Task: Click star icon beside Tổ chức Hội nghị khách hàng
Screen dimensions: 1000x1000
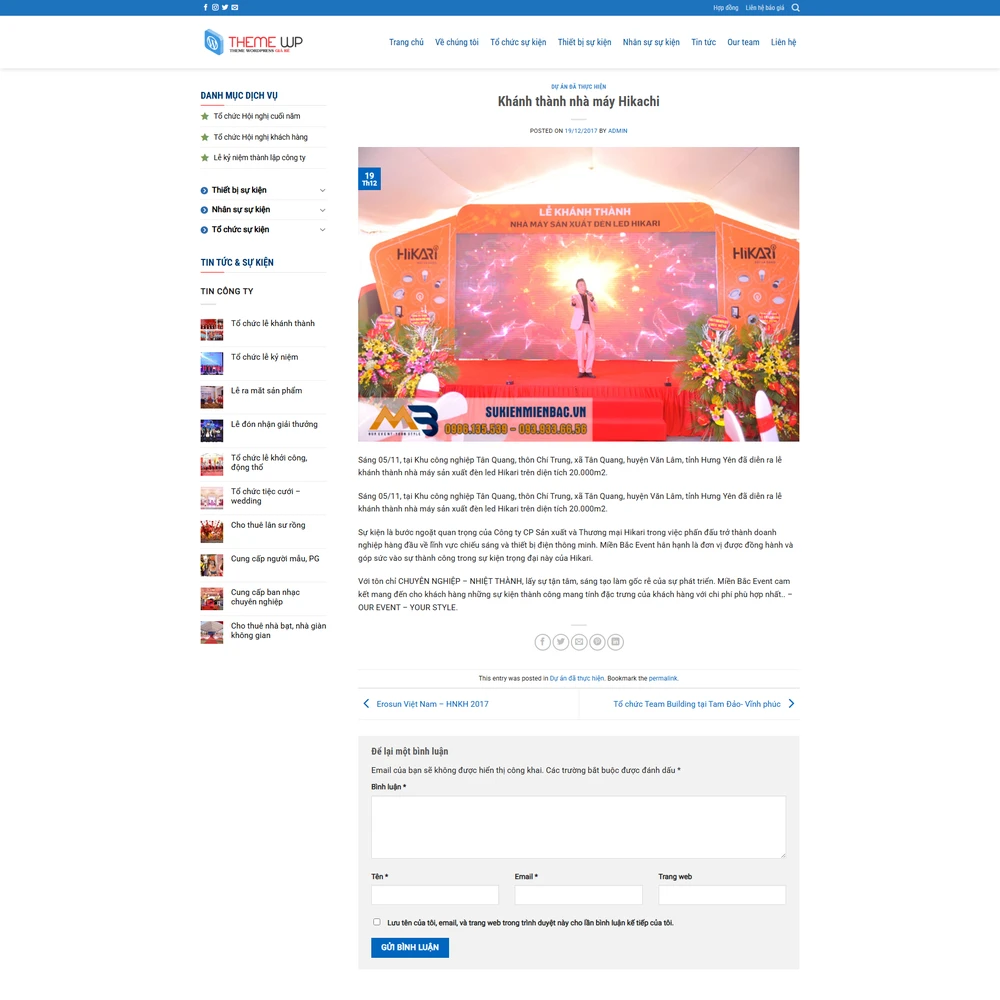Action: click(x=205, y=137)
